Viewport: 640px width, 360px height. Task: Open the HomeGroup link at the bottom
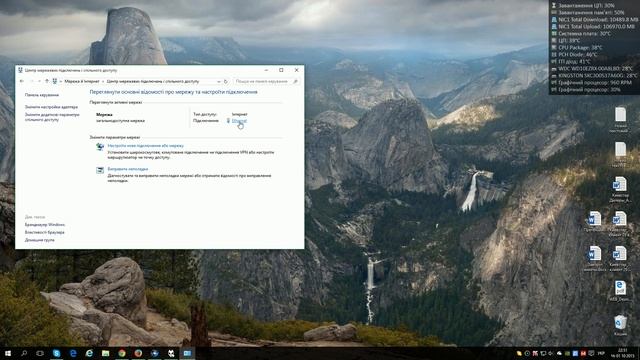pos(40,240)
